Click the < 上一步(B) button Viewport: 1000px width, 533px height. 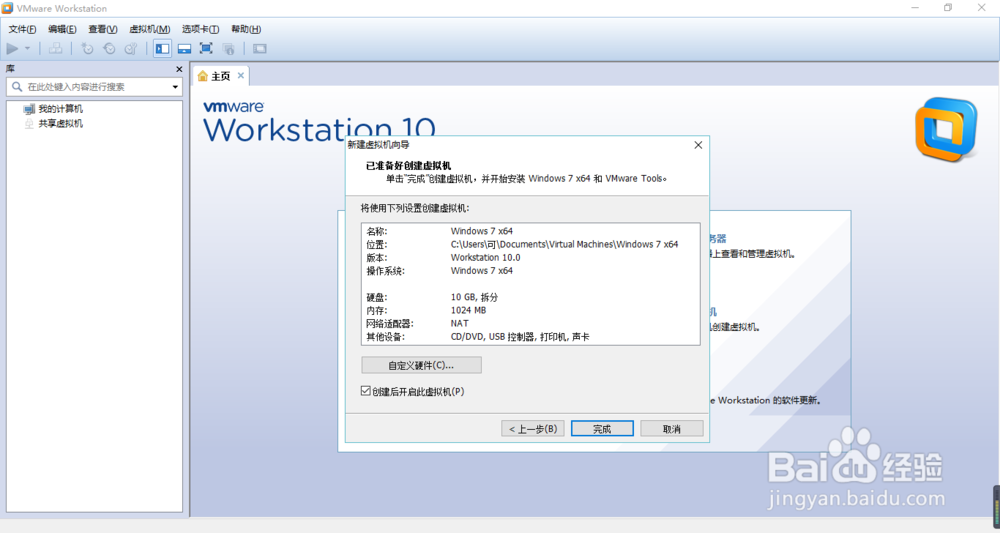coord(533,428)
